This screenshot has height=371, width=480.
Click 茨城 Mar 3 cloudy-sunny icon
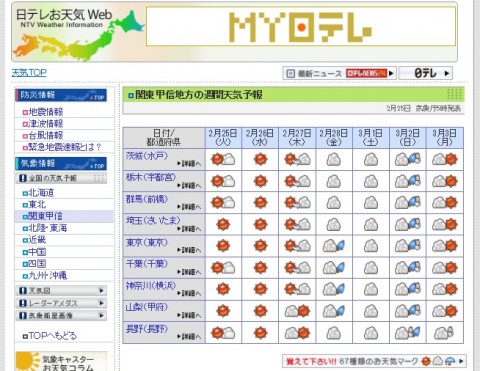[x=445, y=159]
